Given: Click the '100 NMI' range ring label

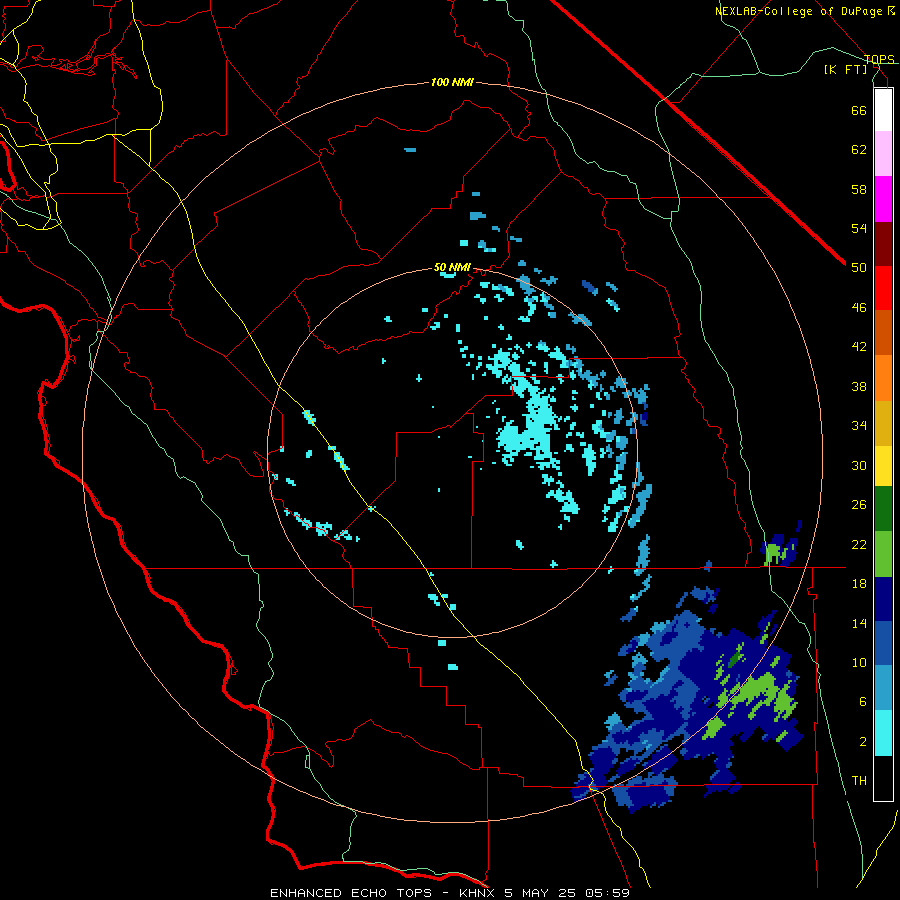Looking at the screenshot, I should 452,83.
